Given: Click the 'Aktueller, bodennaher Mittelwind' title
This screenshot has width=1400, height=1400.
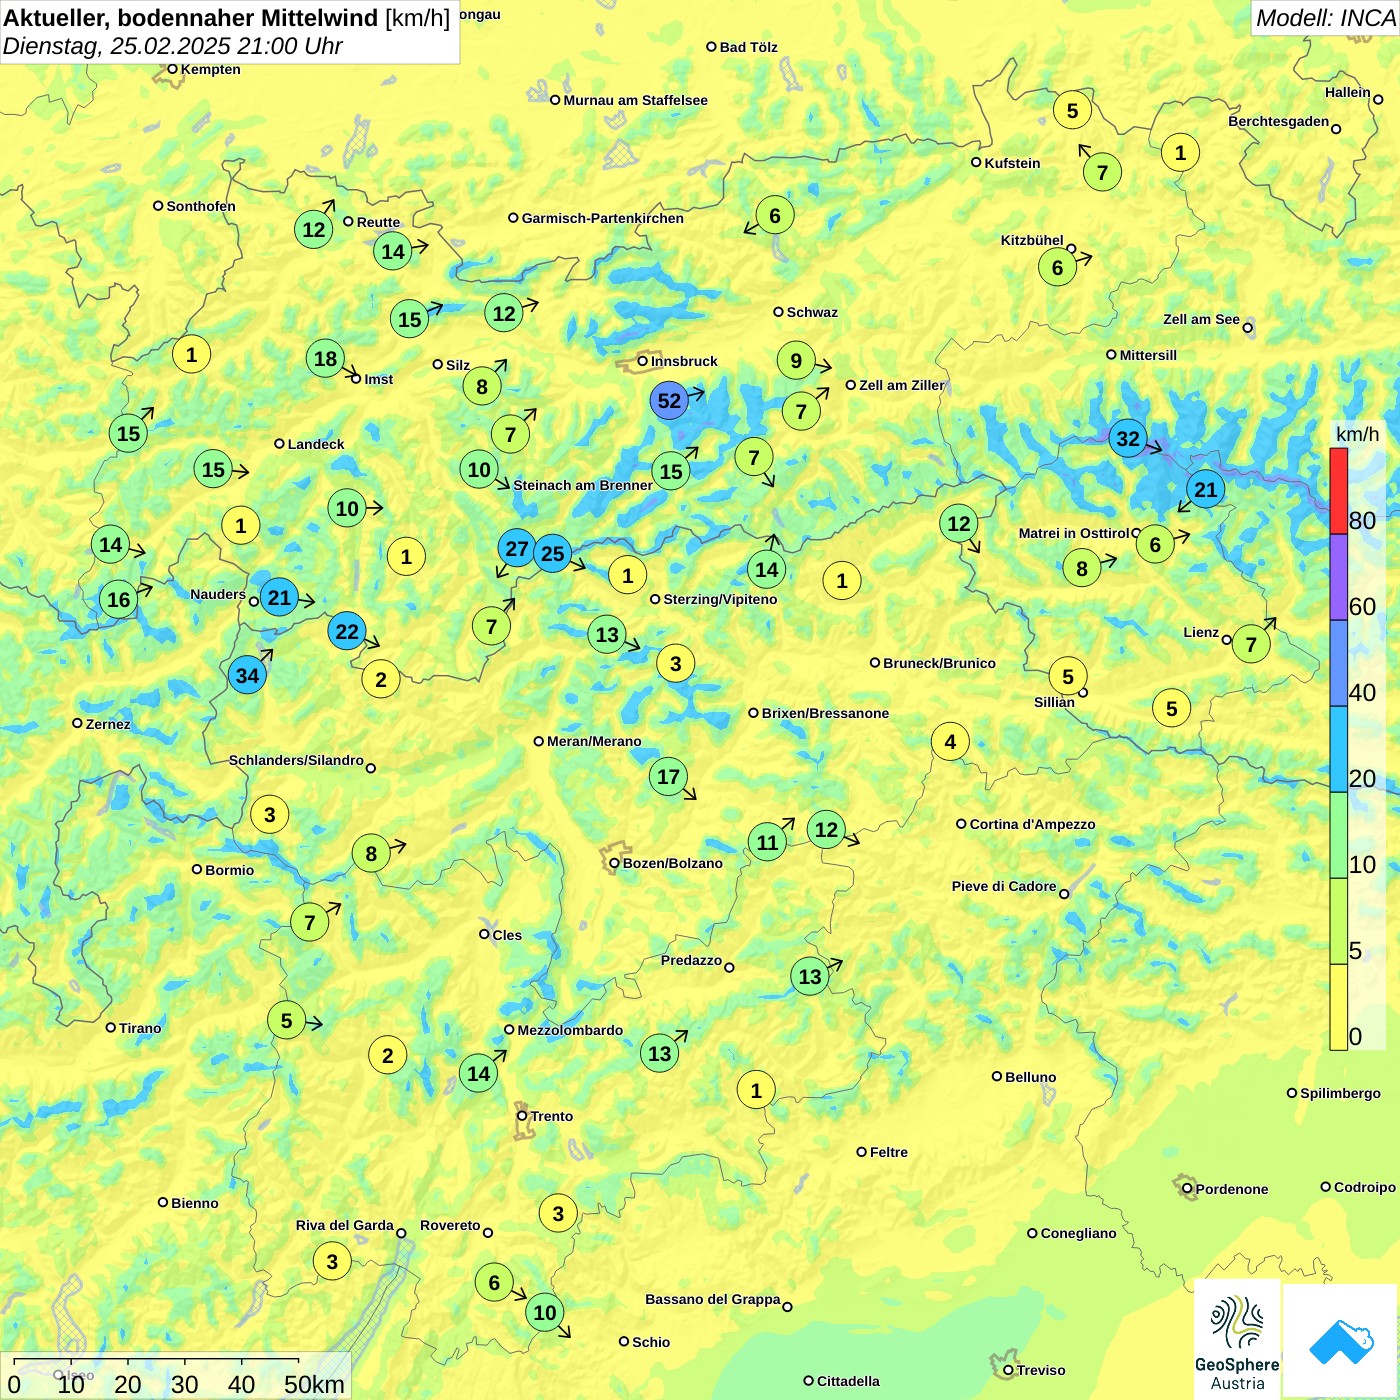Looking at the screenshot, I should pos(191,18).
